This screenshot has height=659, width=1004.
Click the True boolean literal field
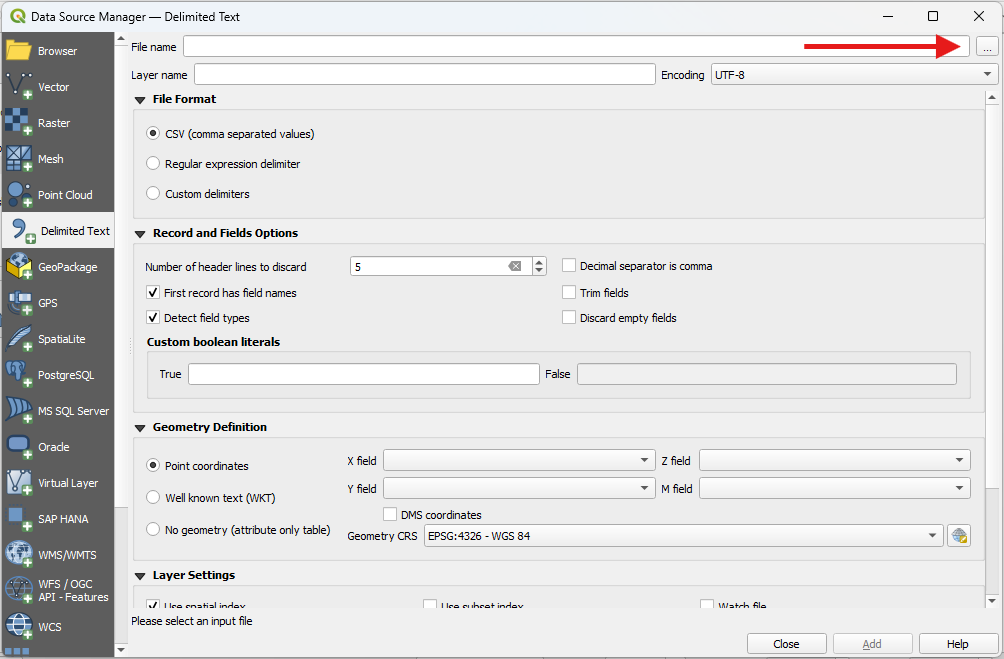[364, 374]
